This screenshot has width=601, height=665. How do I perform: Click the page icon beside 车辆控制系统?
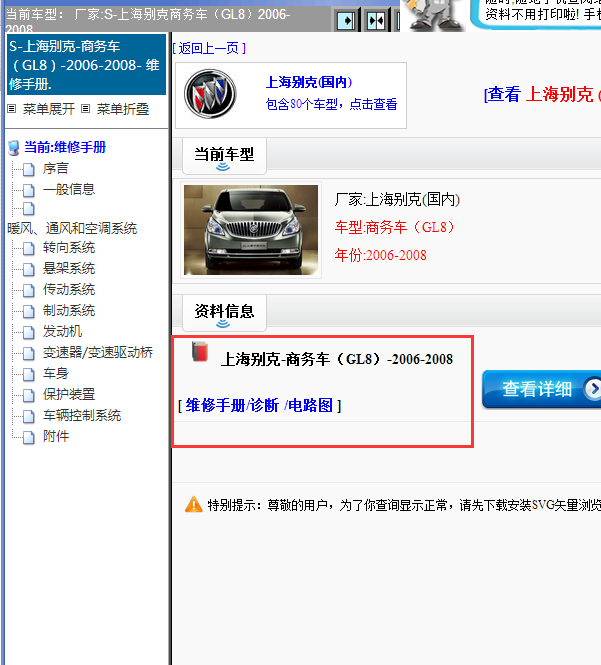pyautogui.click(x=28, y=416)
